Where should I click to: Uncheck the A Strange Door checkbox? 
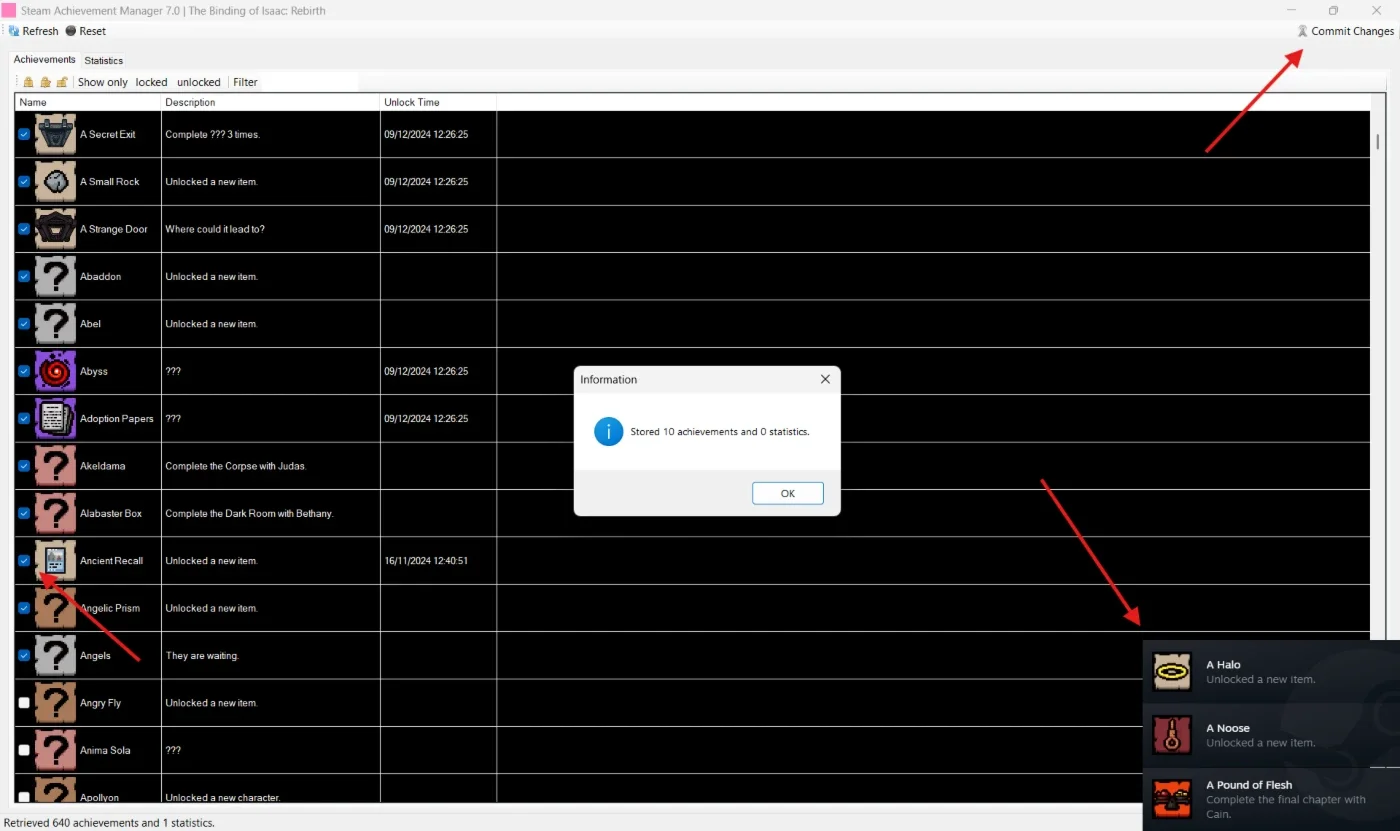coord(24,229)
